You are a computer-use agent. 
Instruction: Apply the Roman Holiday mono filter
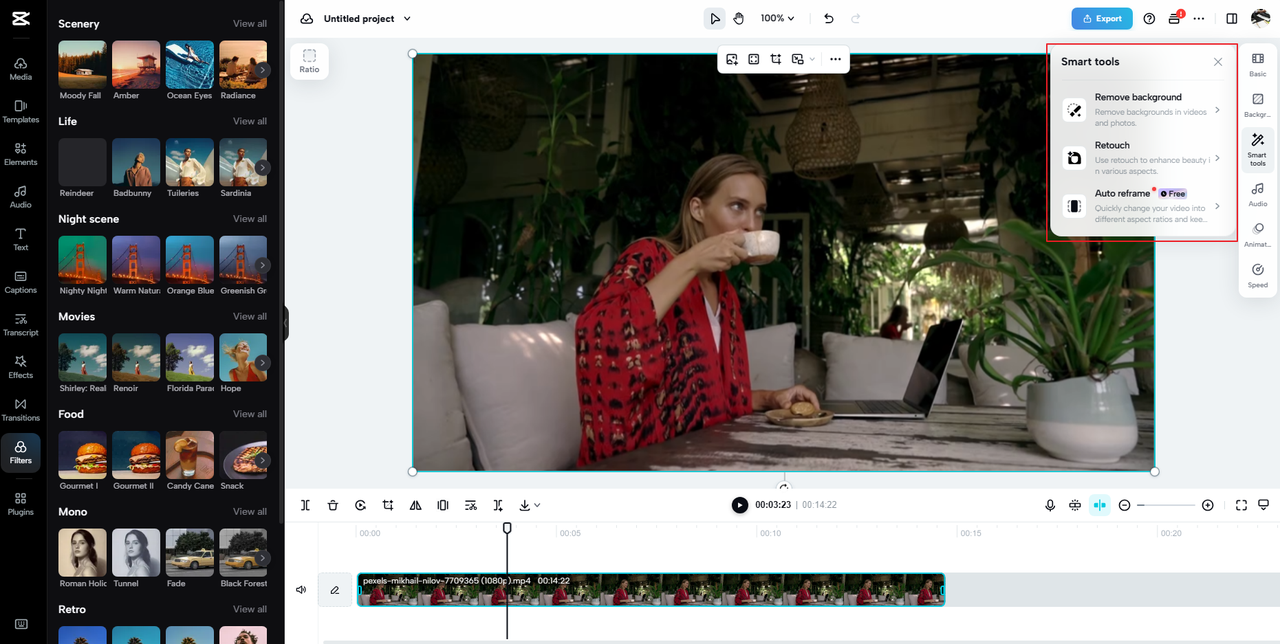tap(82, 553)
